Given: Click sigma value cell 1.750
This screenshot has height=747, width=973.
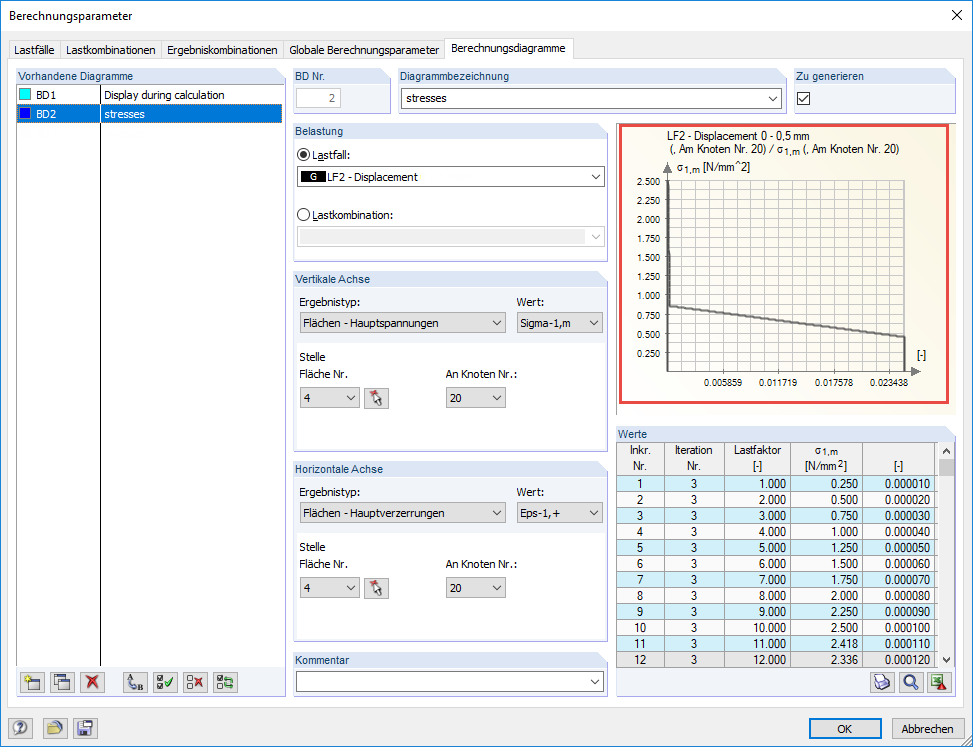Looking at the screenshot, I should pyautogui.click(x=827, y=579).
